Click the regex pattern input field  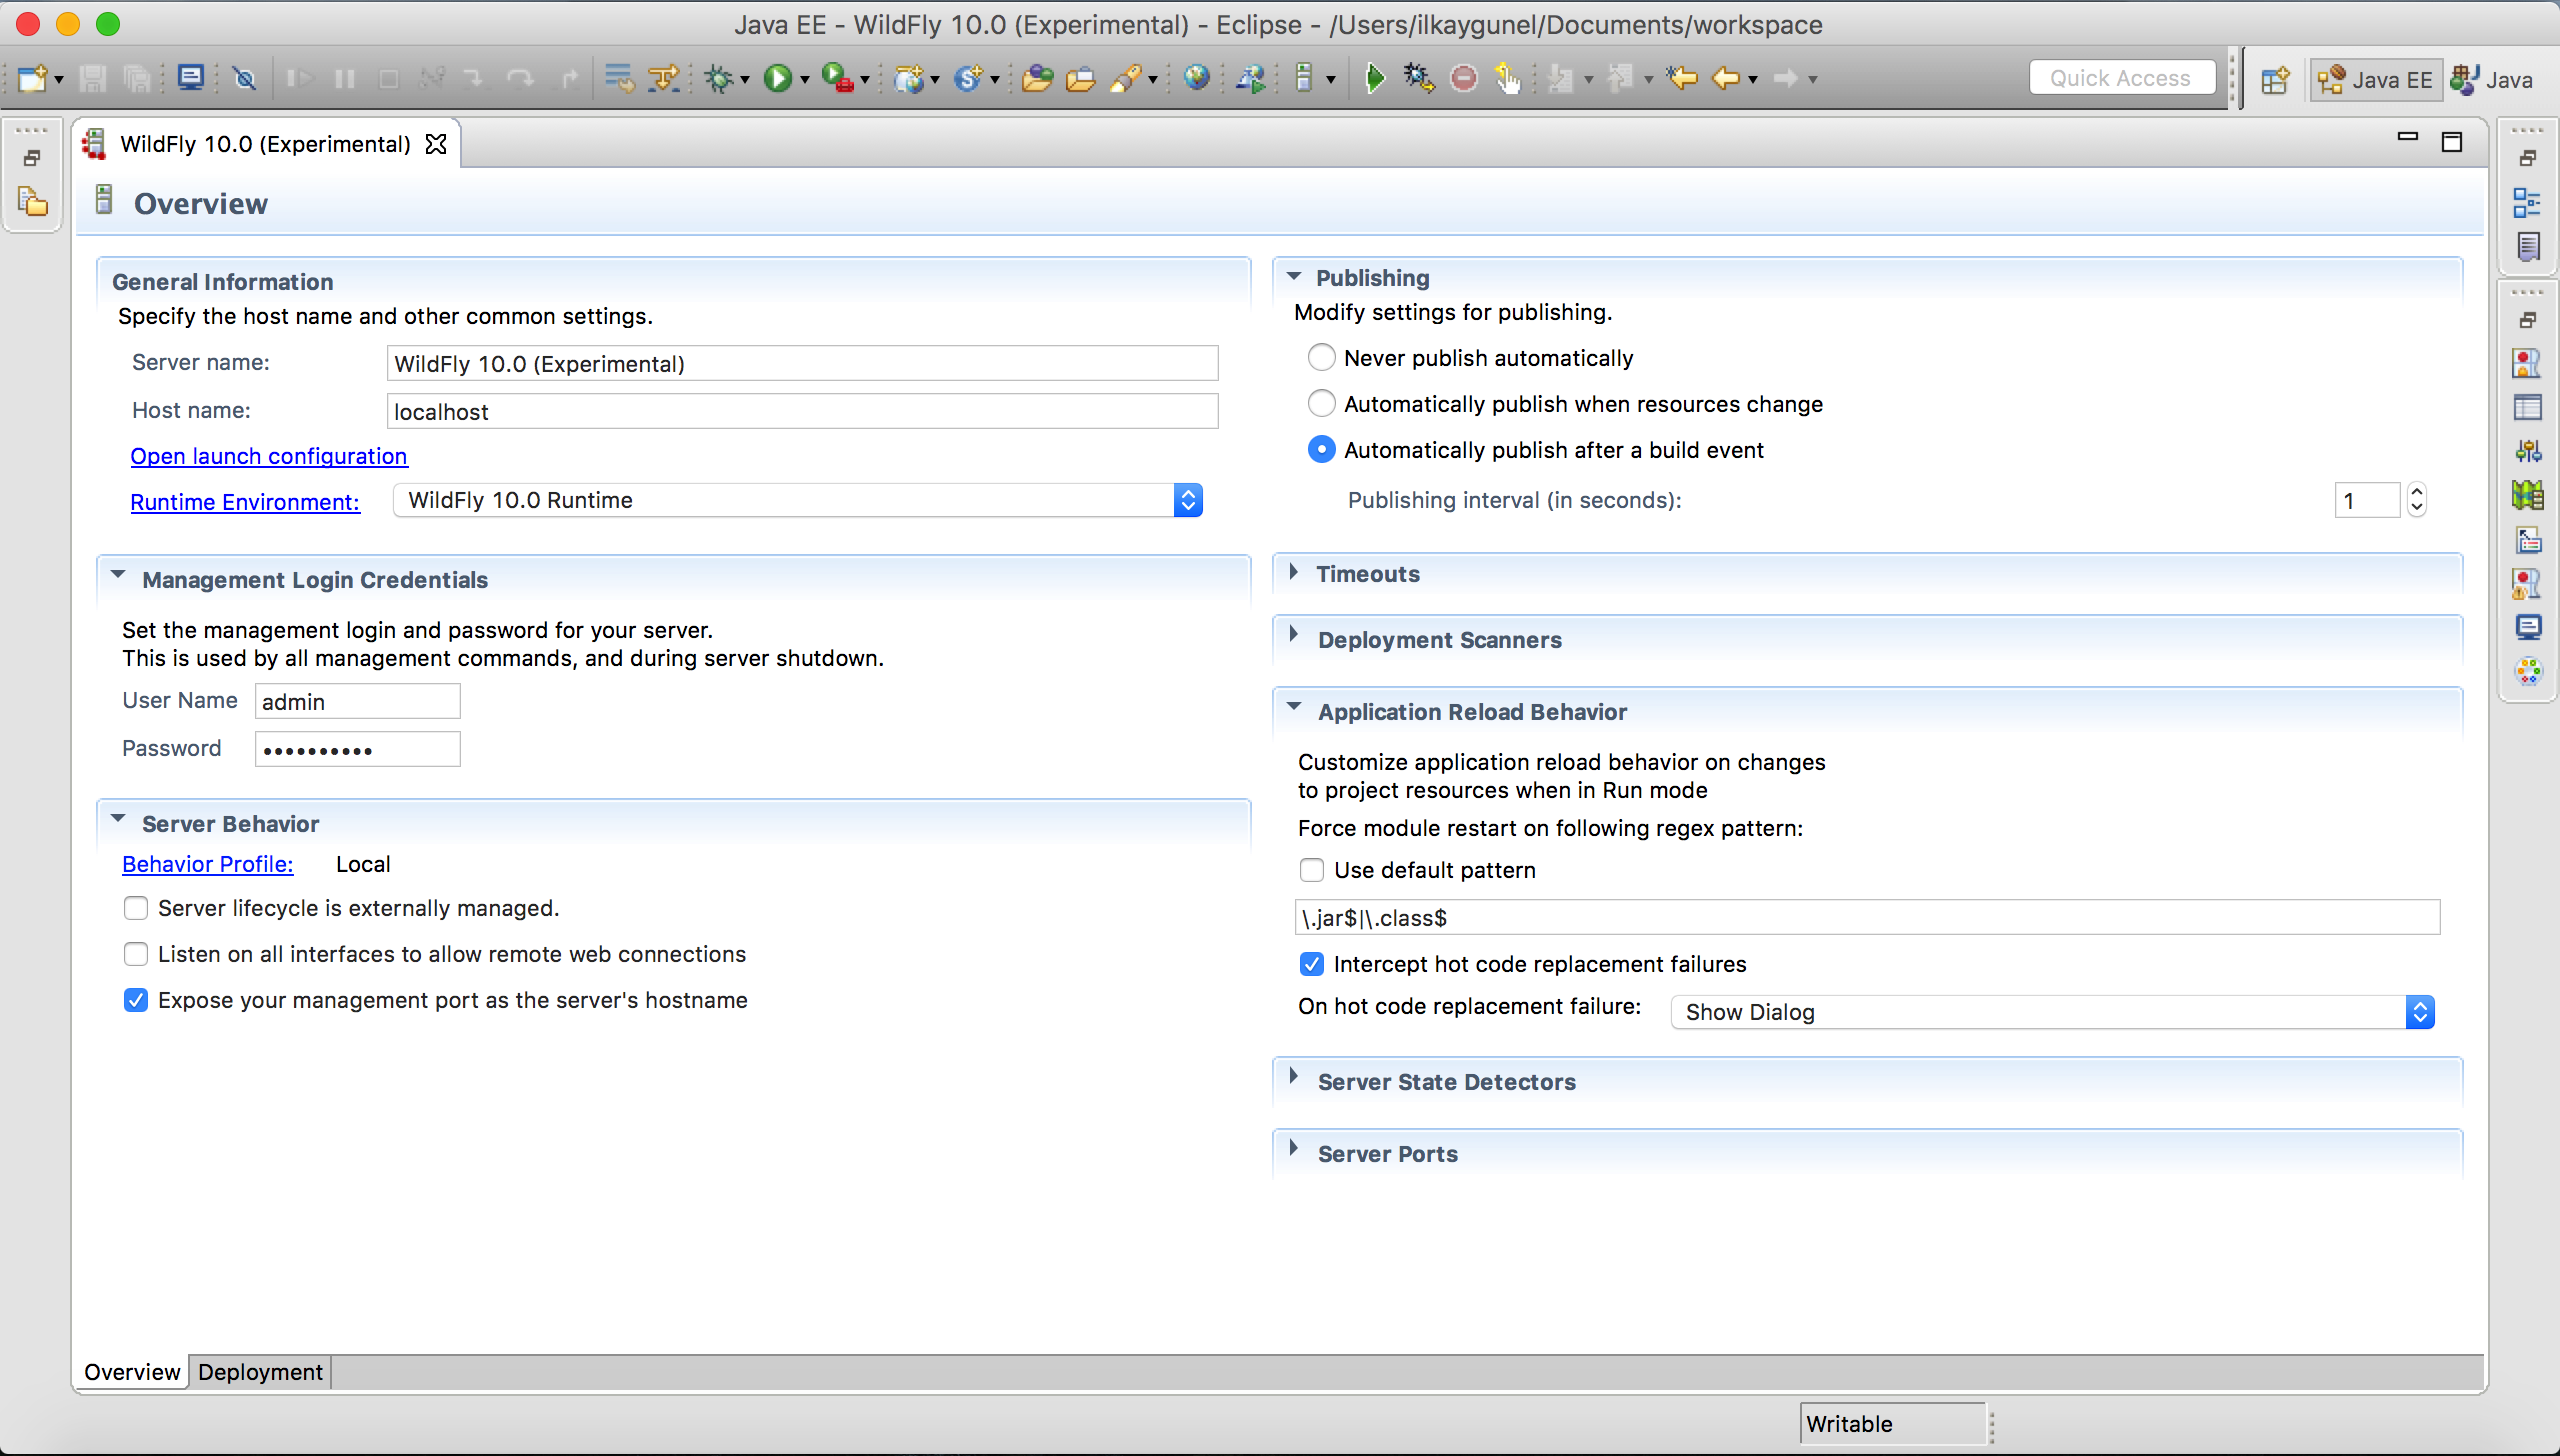click(1868, 917)
